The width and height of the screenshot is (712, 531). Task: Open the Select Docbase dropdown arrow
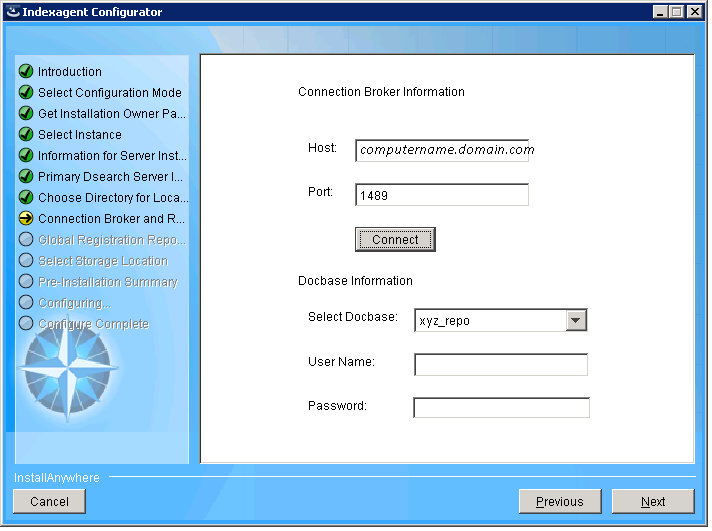click(576, 320)
